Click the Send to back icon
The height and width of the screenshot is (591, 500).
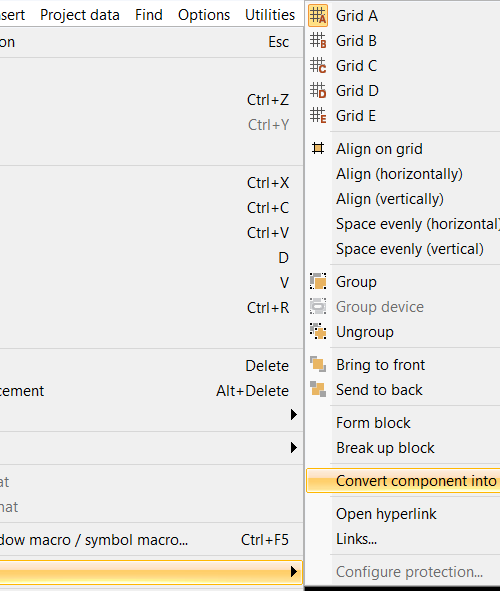tap(318, 389)
